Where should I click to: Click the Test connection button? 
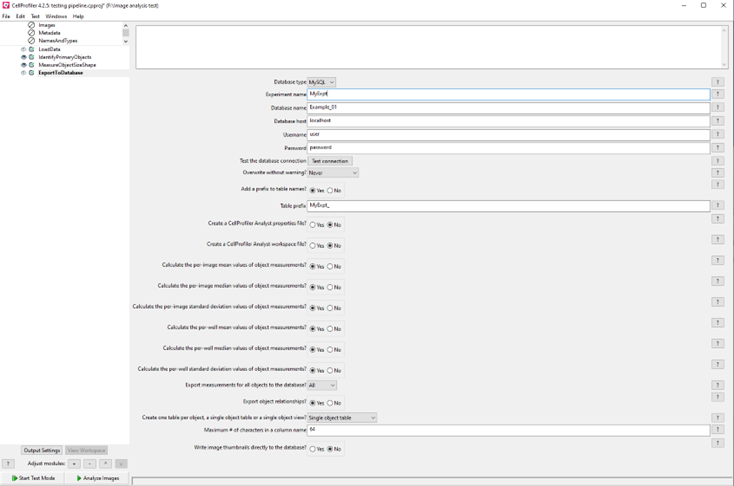pos(330,161)
